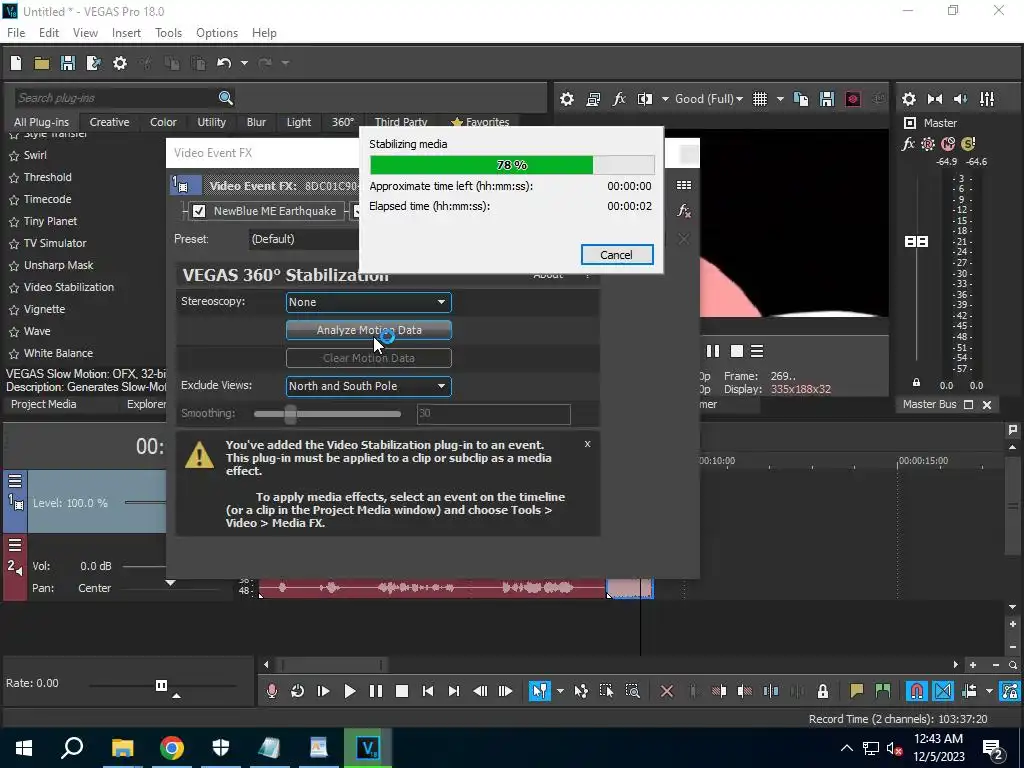
Task: Click the Search plug-ins input field
Action: 116,98
